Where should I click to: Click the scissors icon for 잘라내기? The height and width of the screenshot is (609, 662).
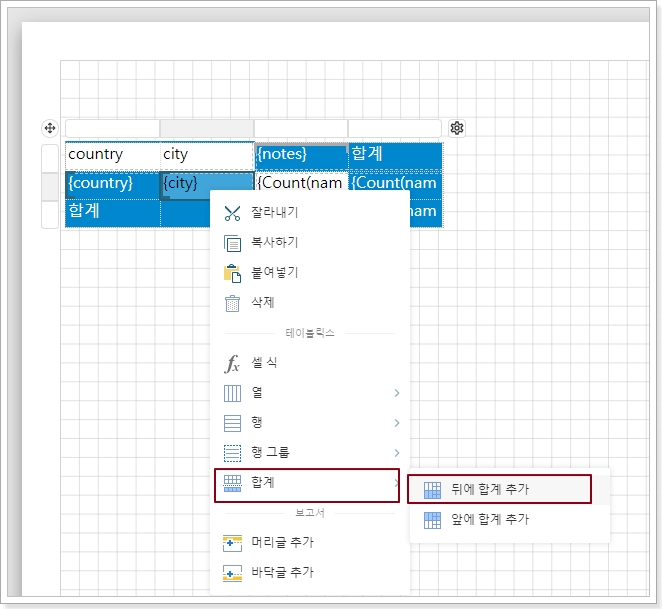pos(233,212)
